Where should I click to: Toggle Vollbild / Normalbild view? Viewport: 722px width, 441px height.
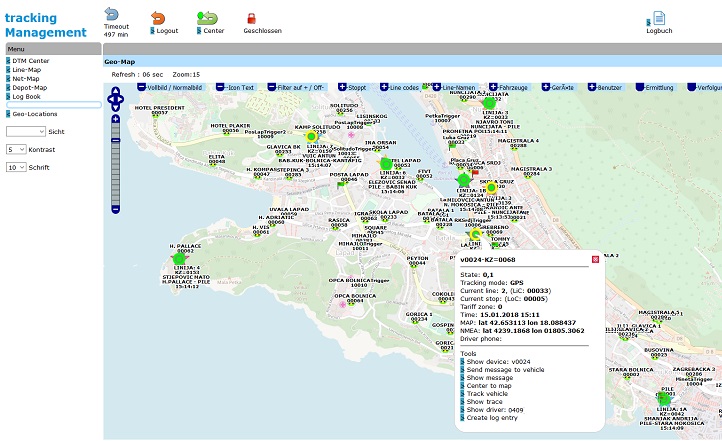(x=173, y=88)
